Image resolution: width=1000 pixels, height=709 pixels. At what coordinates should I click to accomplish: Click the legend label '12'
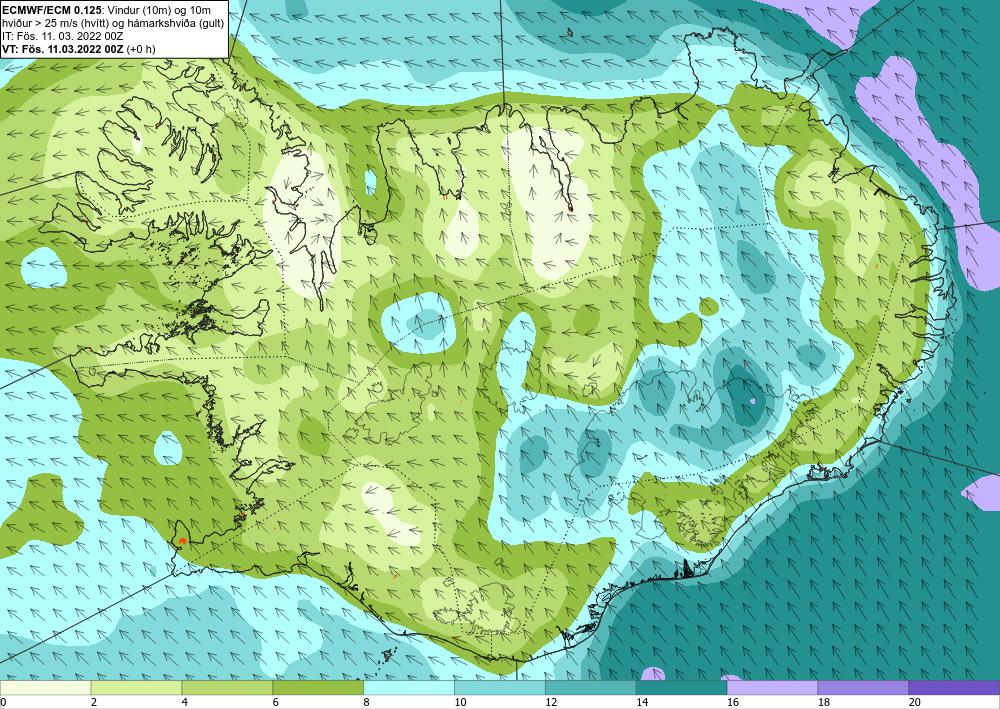551,703
